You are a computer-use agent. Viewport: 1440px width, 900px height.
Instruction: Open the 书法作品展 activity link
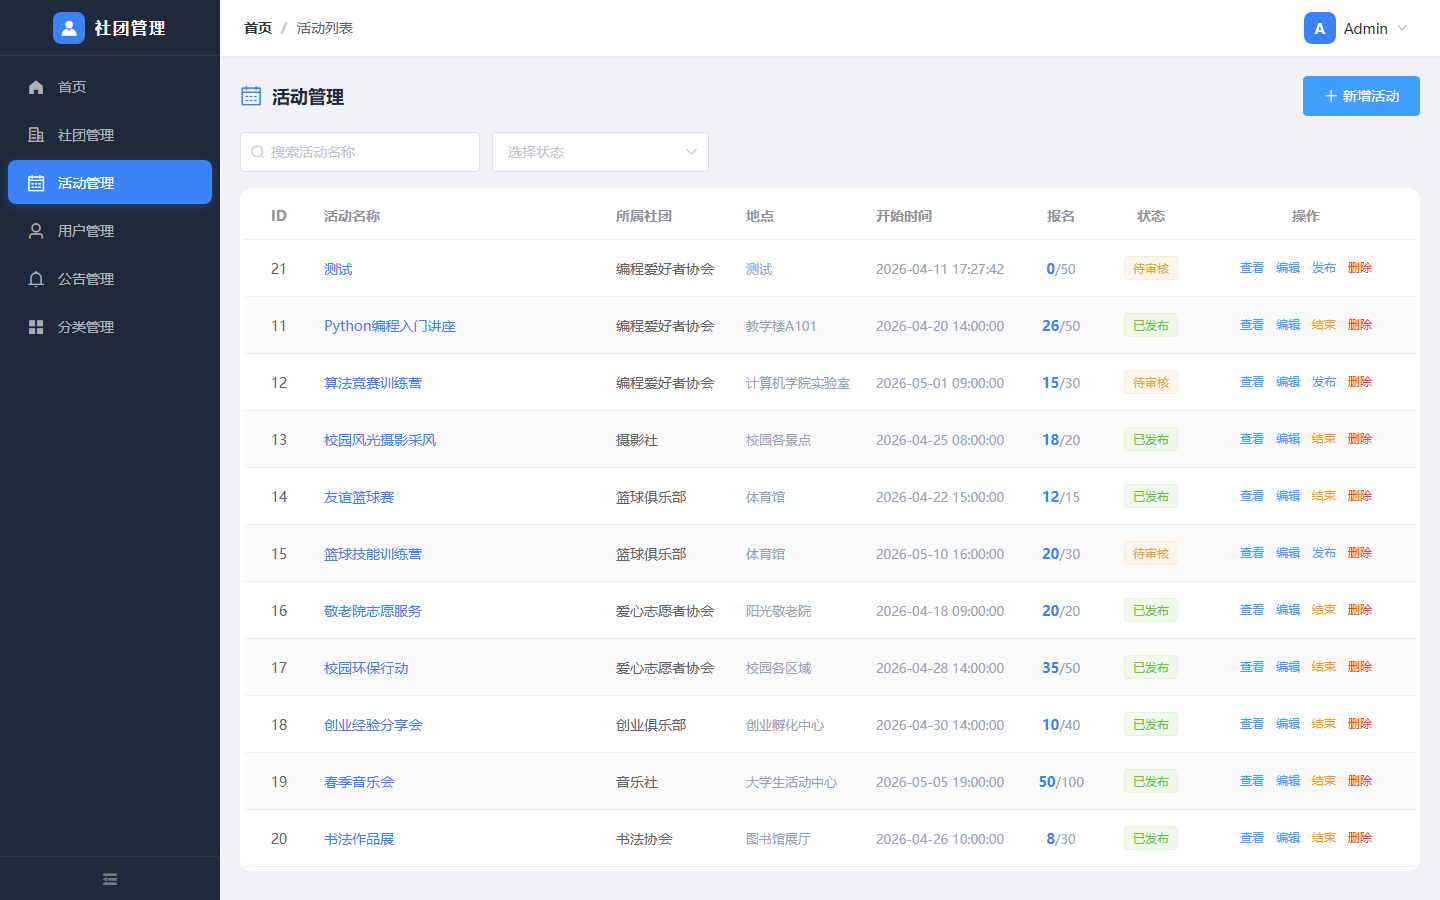[x=359, y=839]
